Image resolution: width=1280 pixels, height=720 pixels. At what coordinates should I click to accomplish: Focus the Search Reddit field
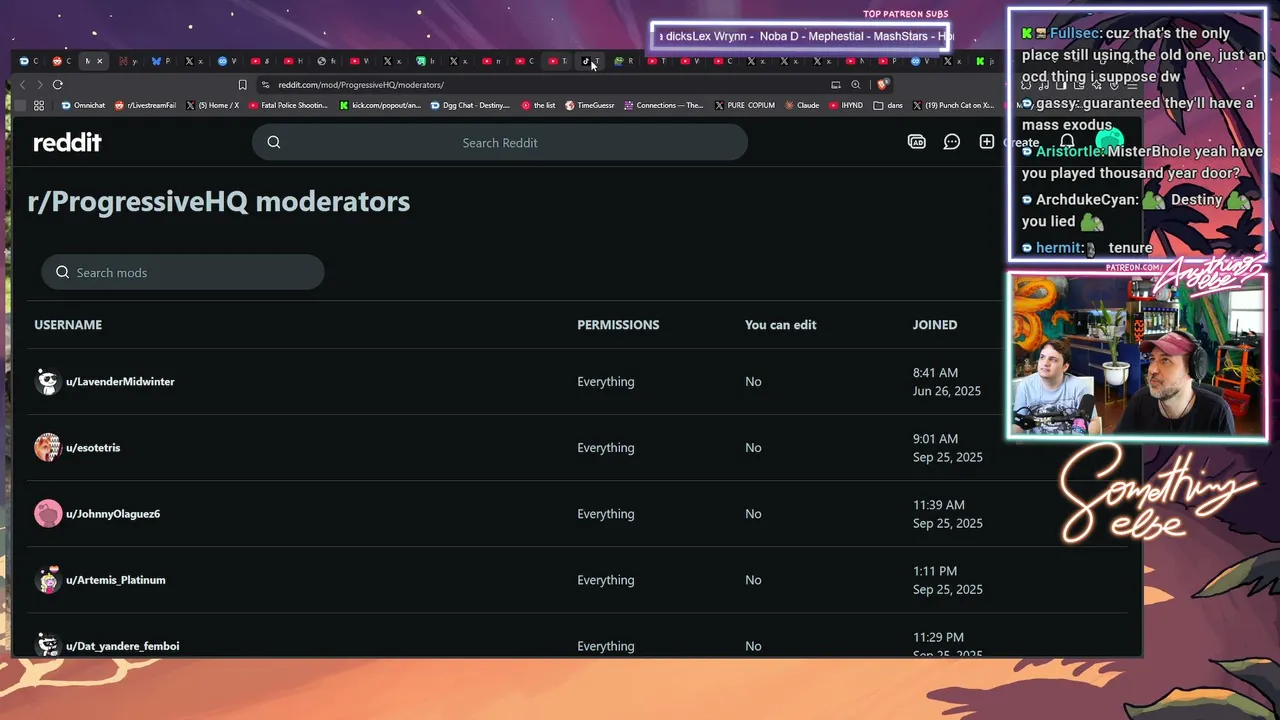point(500,142)
